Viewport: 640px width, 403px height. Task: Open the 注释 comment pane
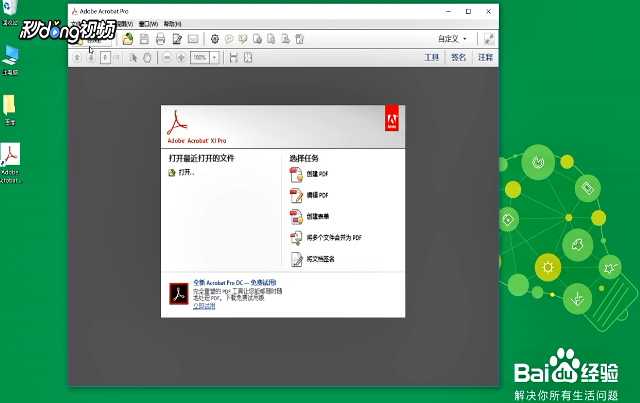click(485, 58)
